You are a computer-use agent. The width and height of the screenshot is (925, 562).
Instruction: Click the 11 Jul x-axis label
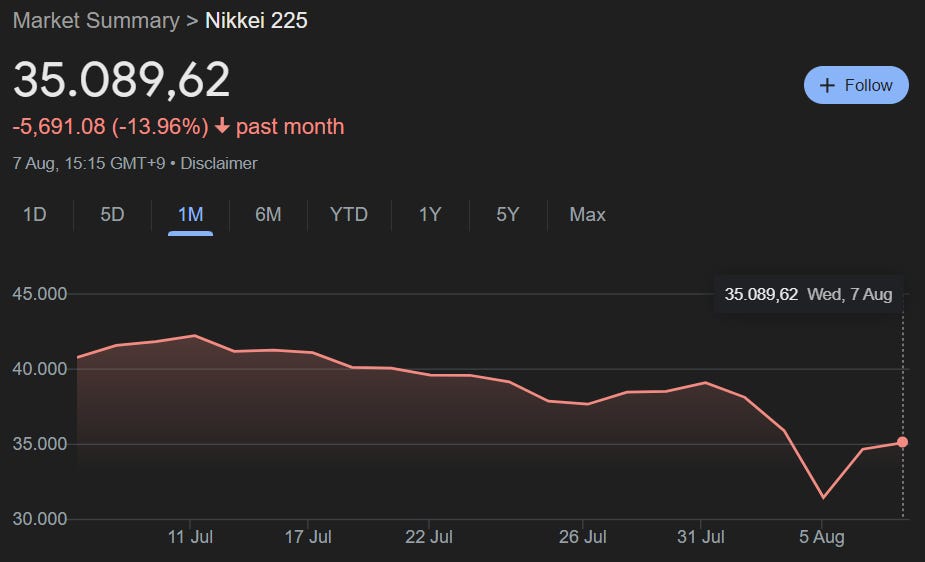click(190, 537)
